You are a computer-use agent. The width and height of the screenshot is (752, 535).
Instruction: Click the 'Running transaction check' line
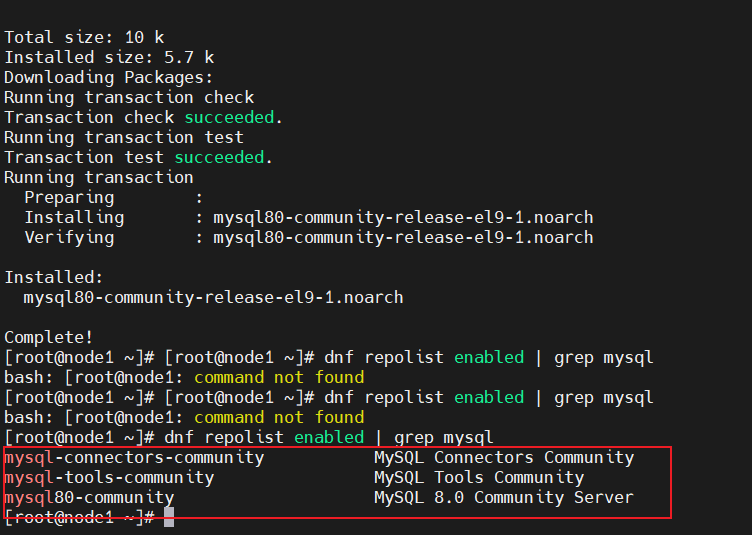pyautogui.click(x=129, y=98)
